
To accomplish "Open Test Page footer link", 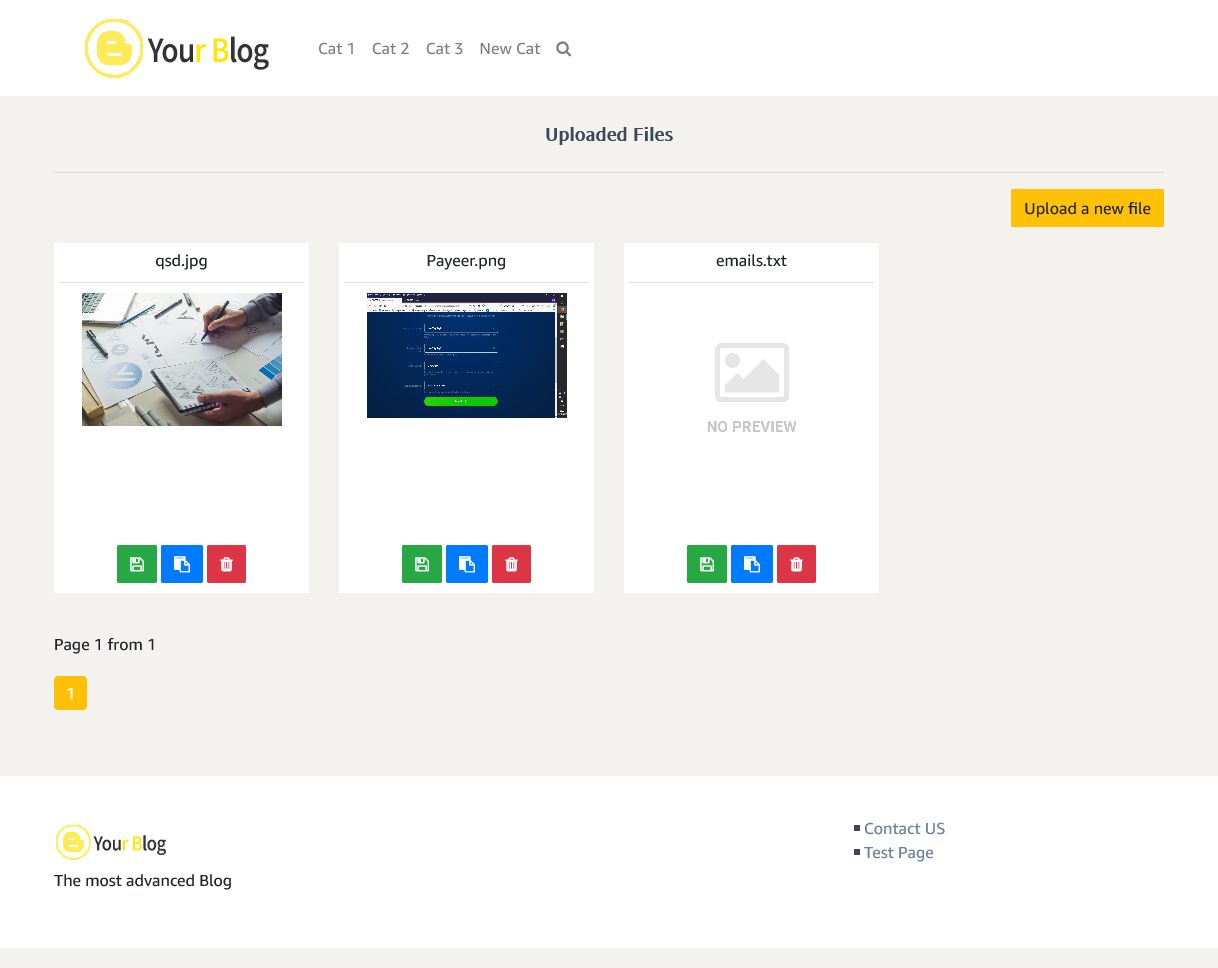I will click(899, 852).
